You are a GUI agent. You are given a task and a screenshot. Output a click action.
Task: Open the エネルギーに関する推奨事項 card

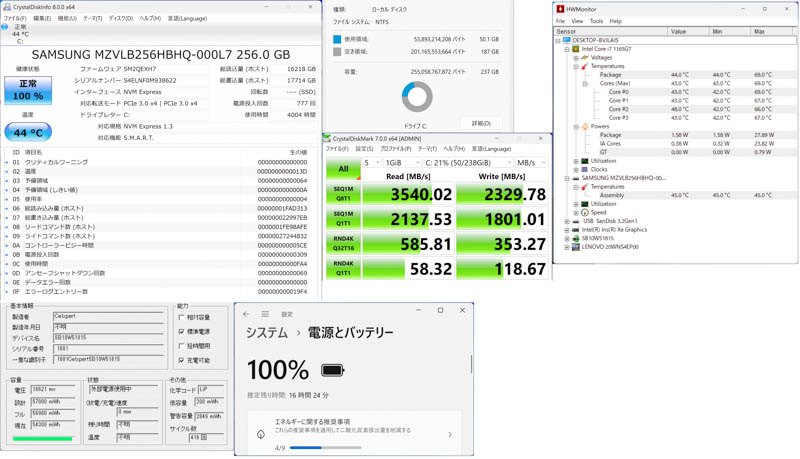[x=355, y=434]
